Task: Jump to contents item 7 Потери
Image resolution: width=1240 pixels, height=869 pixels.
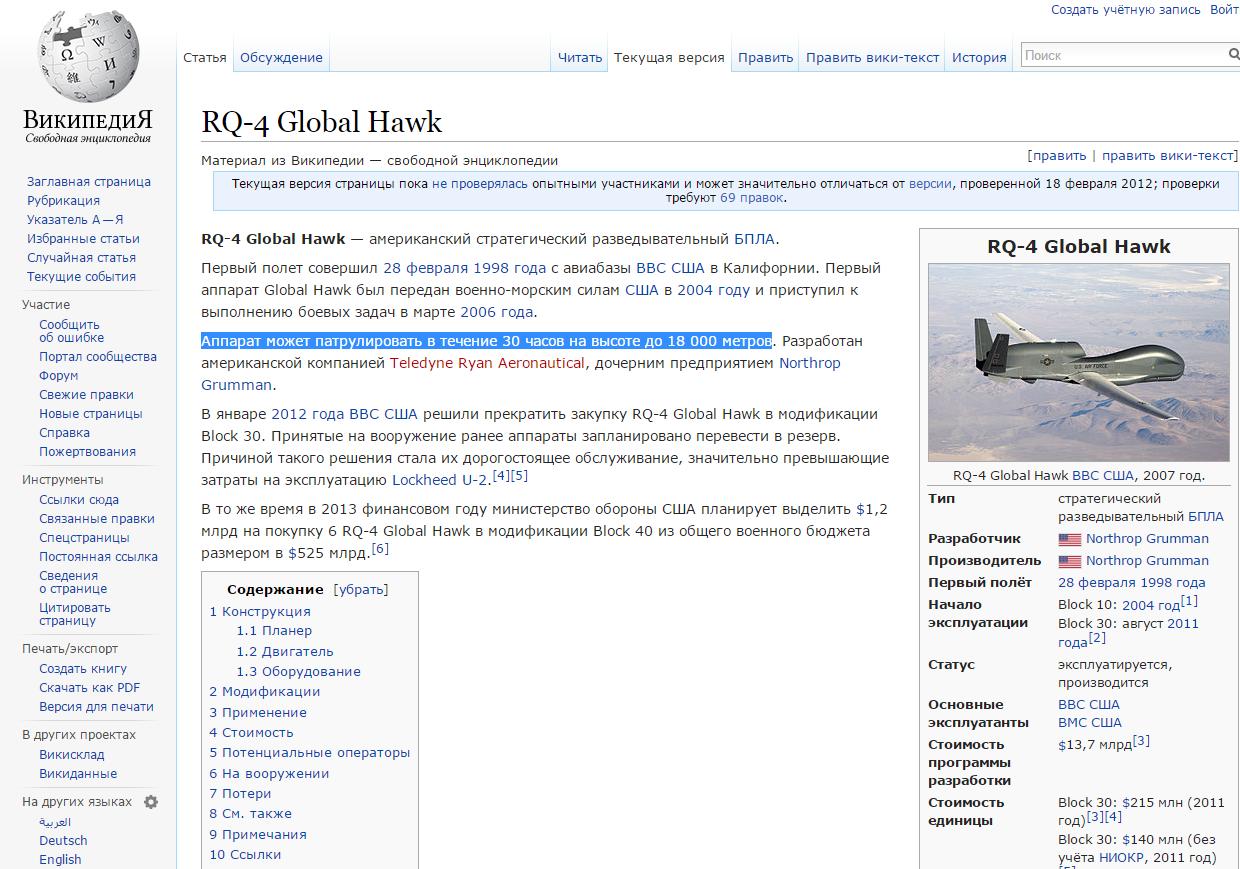Action: 241,794
